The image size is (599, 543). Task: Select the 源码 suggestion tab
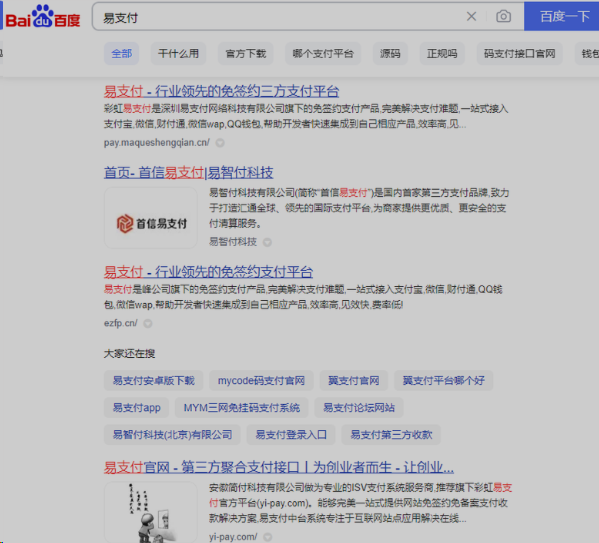pos(390,53)
